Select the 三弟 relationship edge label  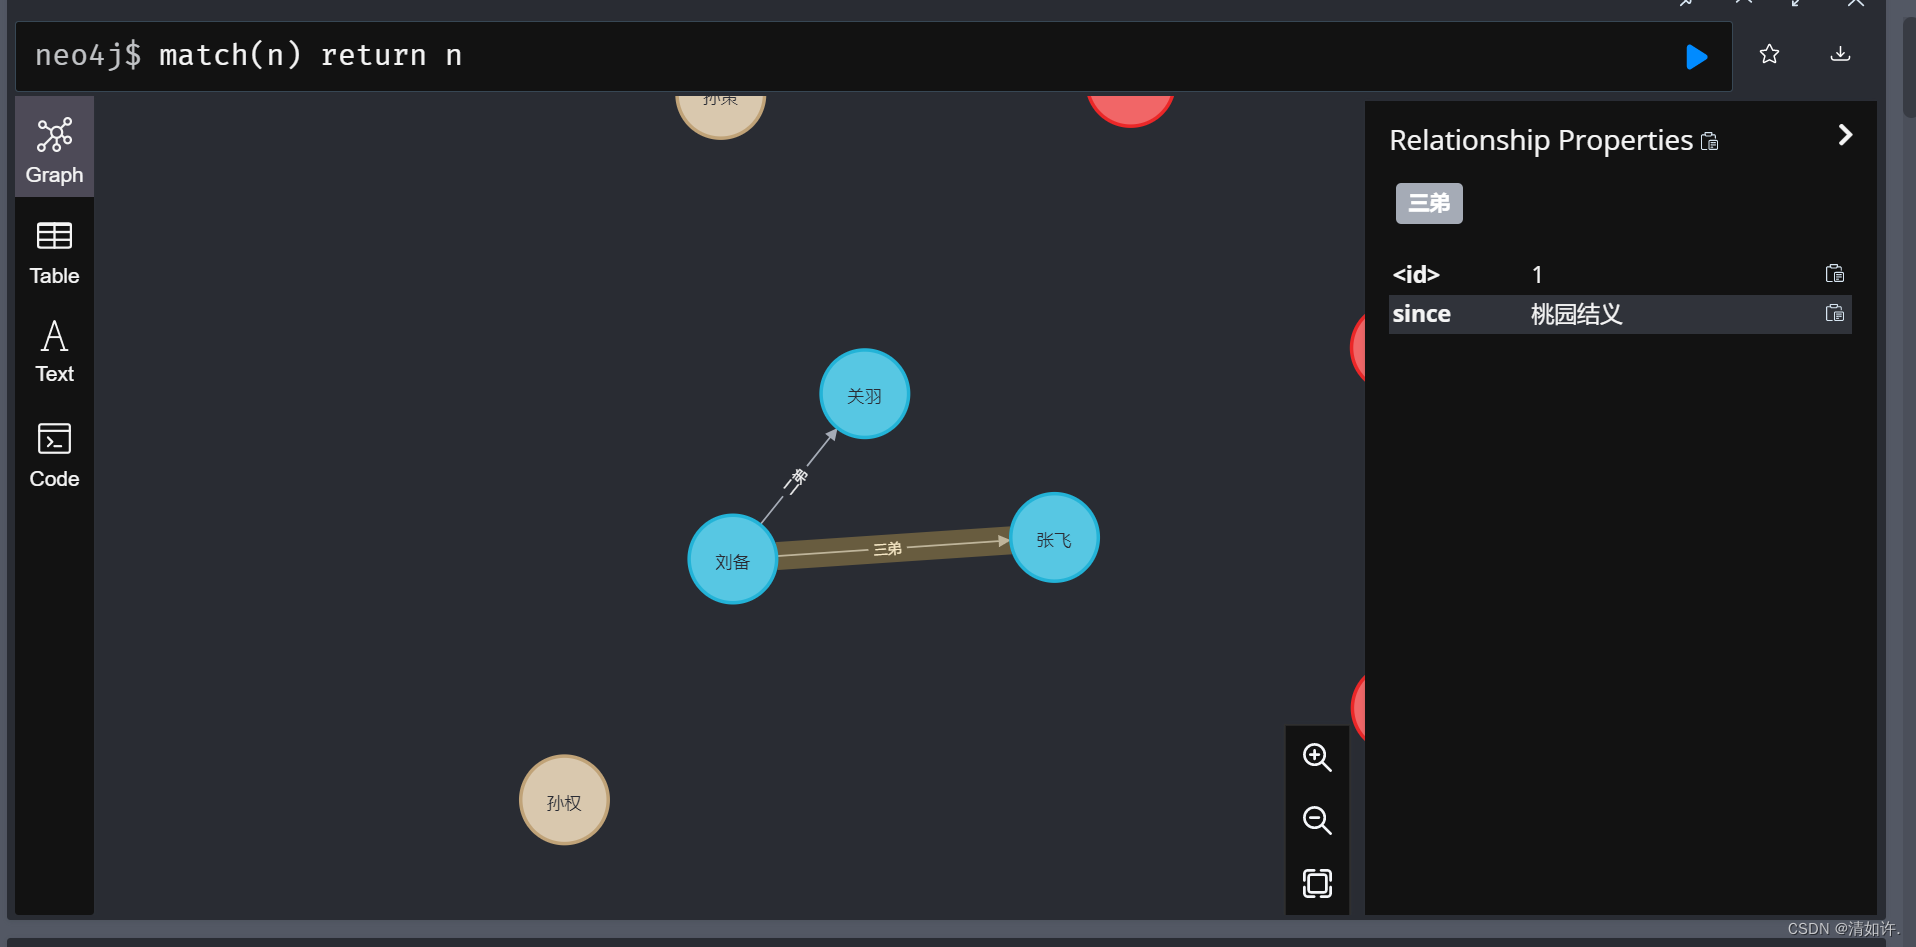coord(887,548)
